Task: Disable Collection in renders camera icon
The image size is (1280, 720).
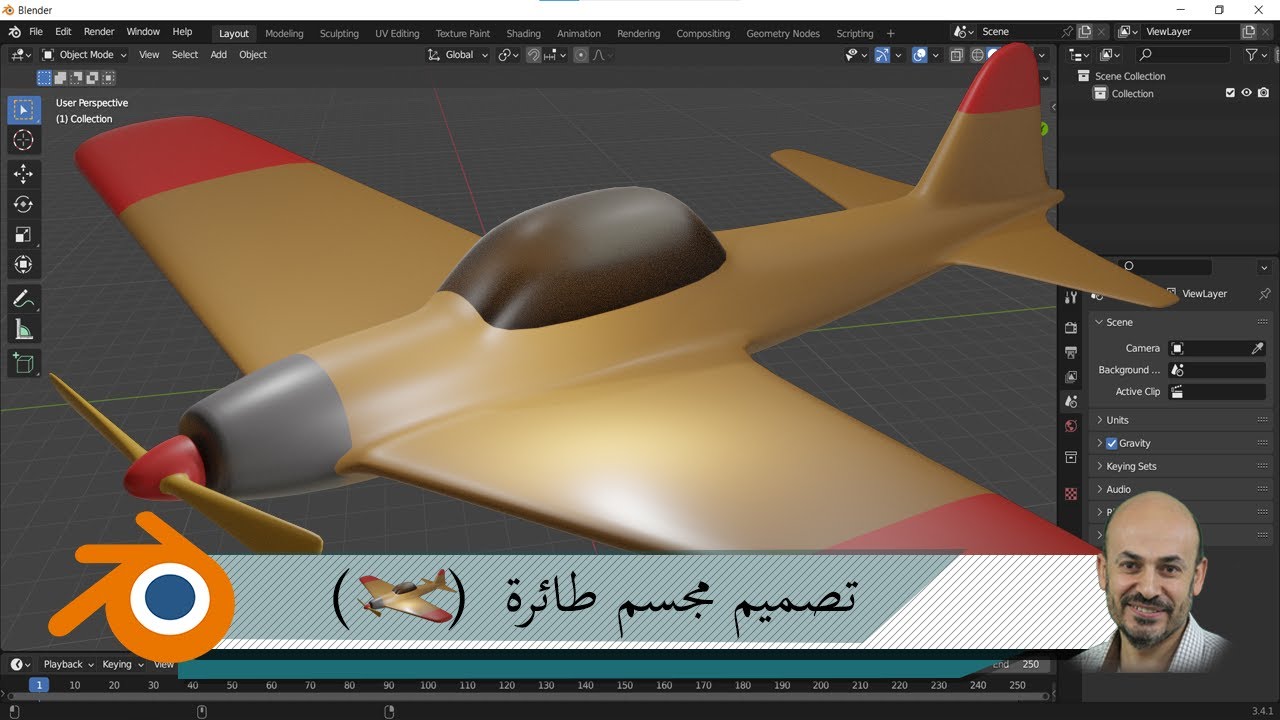Action: [x=1262, y=93]
